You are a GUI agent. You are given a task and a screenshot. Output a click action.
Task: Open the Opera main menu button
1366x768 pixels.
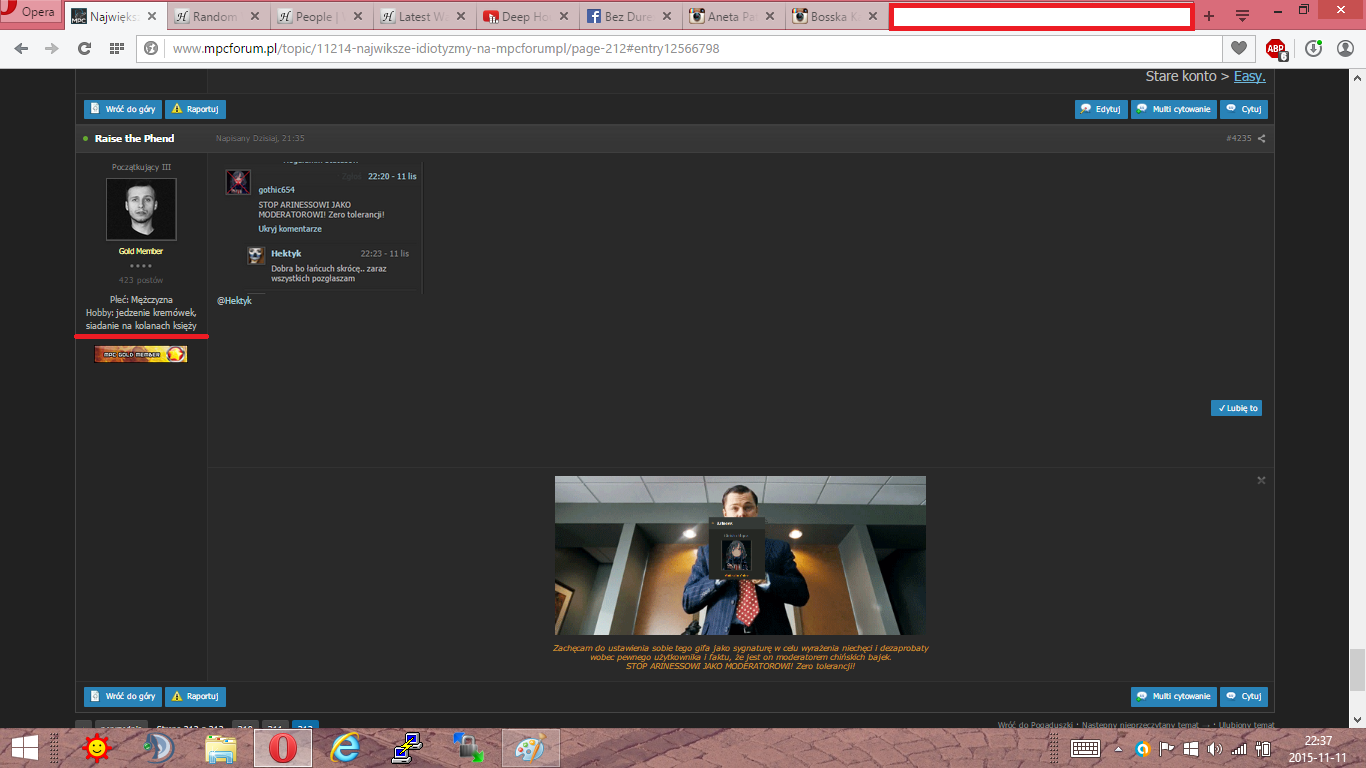coord(31,14)
